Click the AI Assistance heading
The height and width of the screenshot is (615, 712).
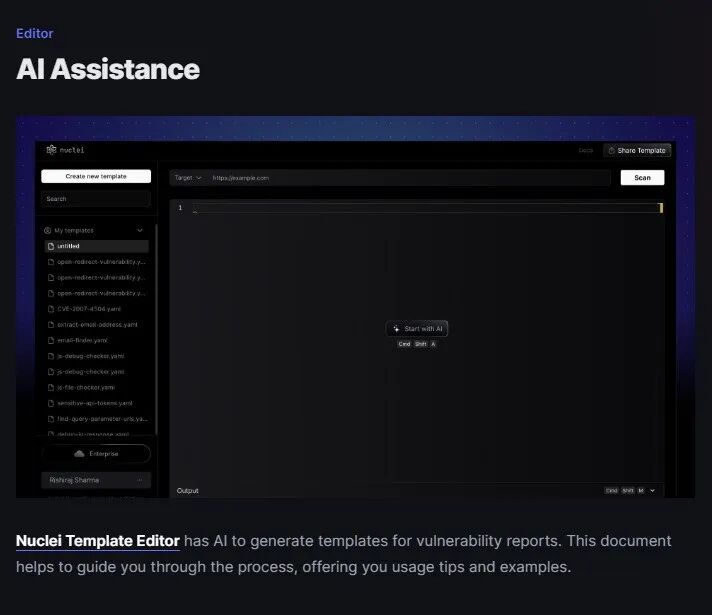[x=108, y=69]
